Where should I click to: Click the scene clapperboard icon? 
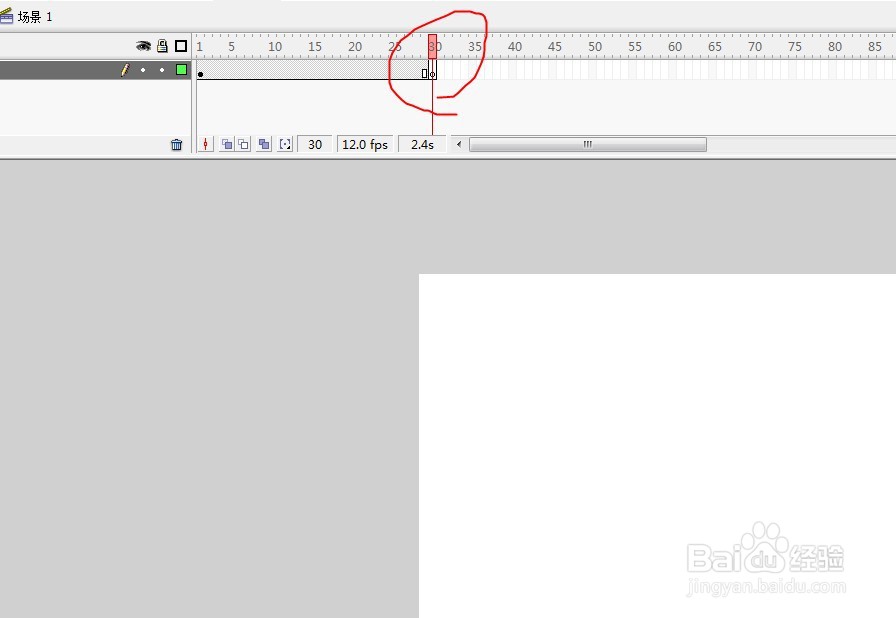click(x=6, y=16)
